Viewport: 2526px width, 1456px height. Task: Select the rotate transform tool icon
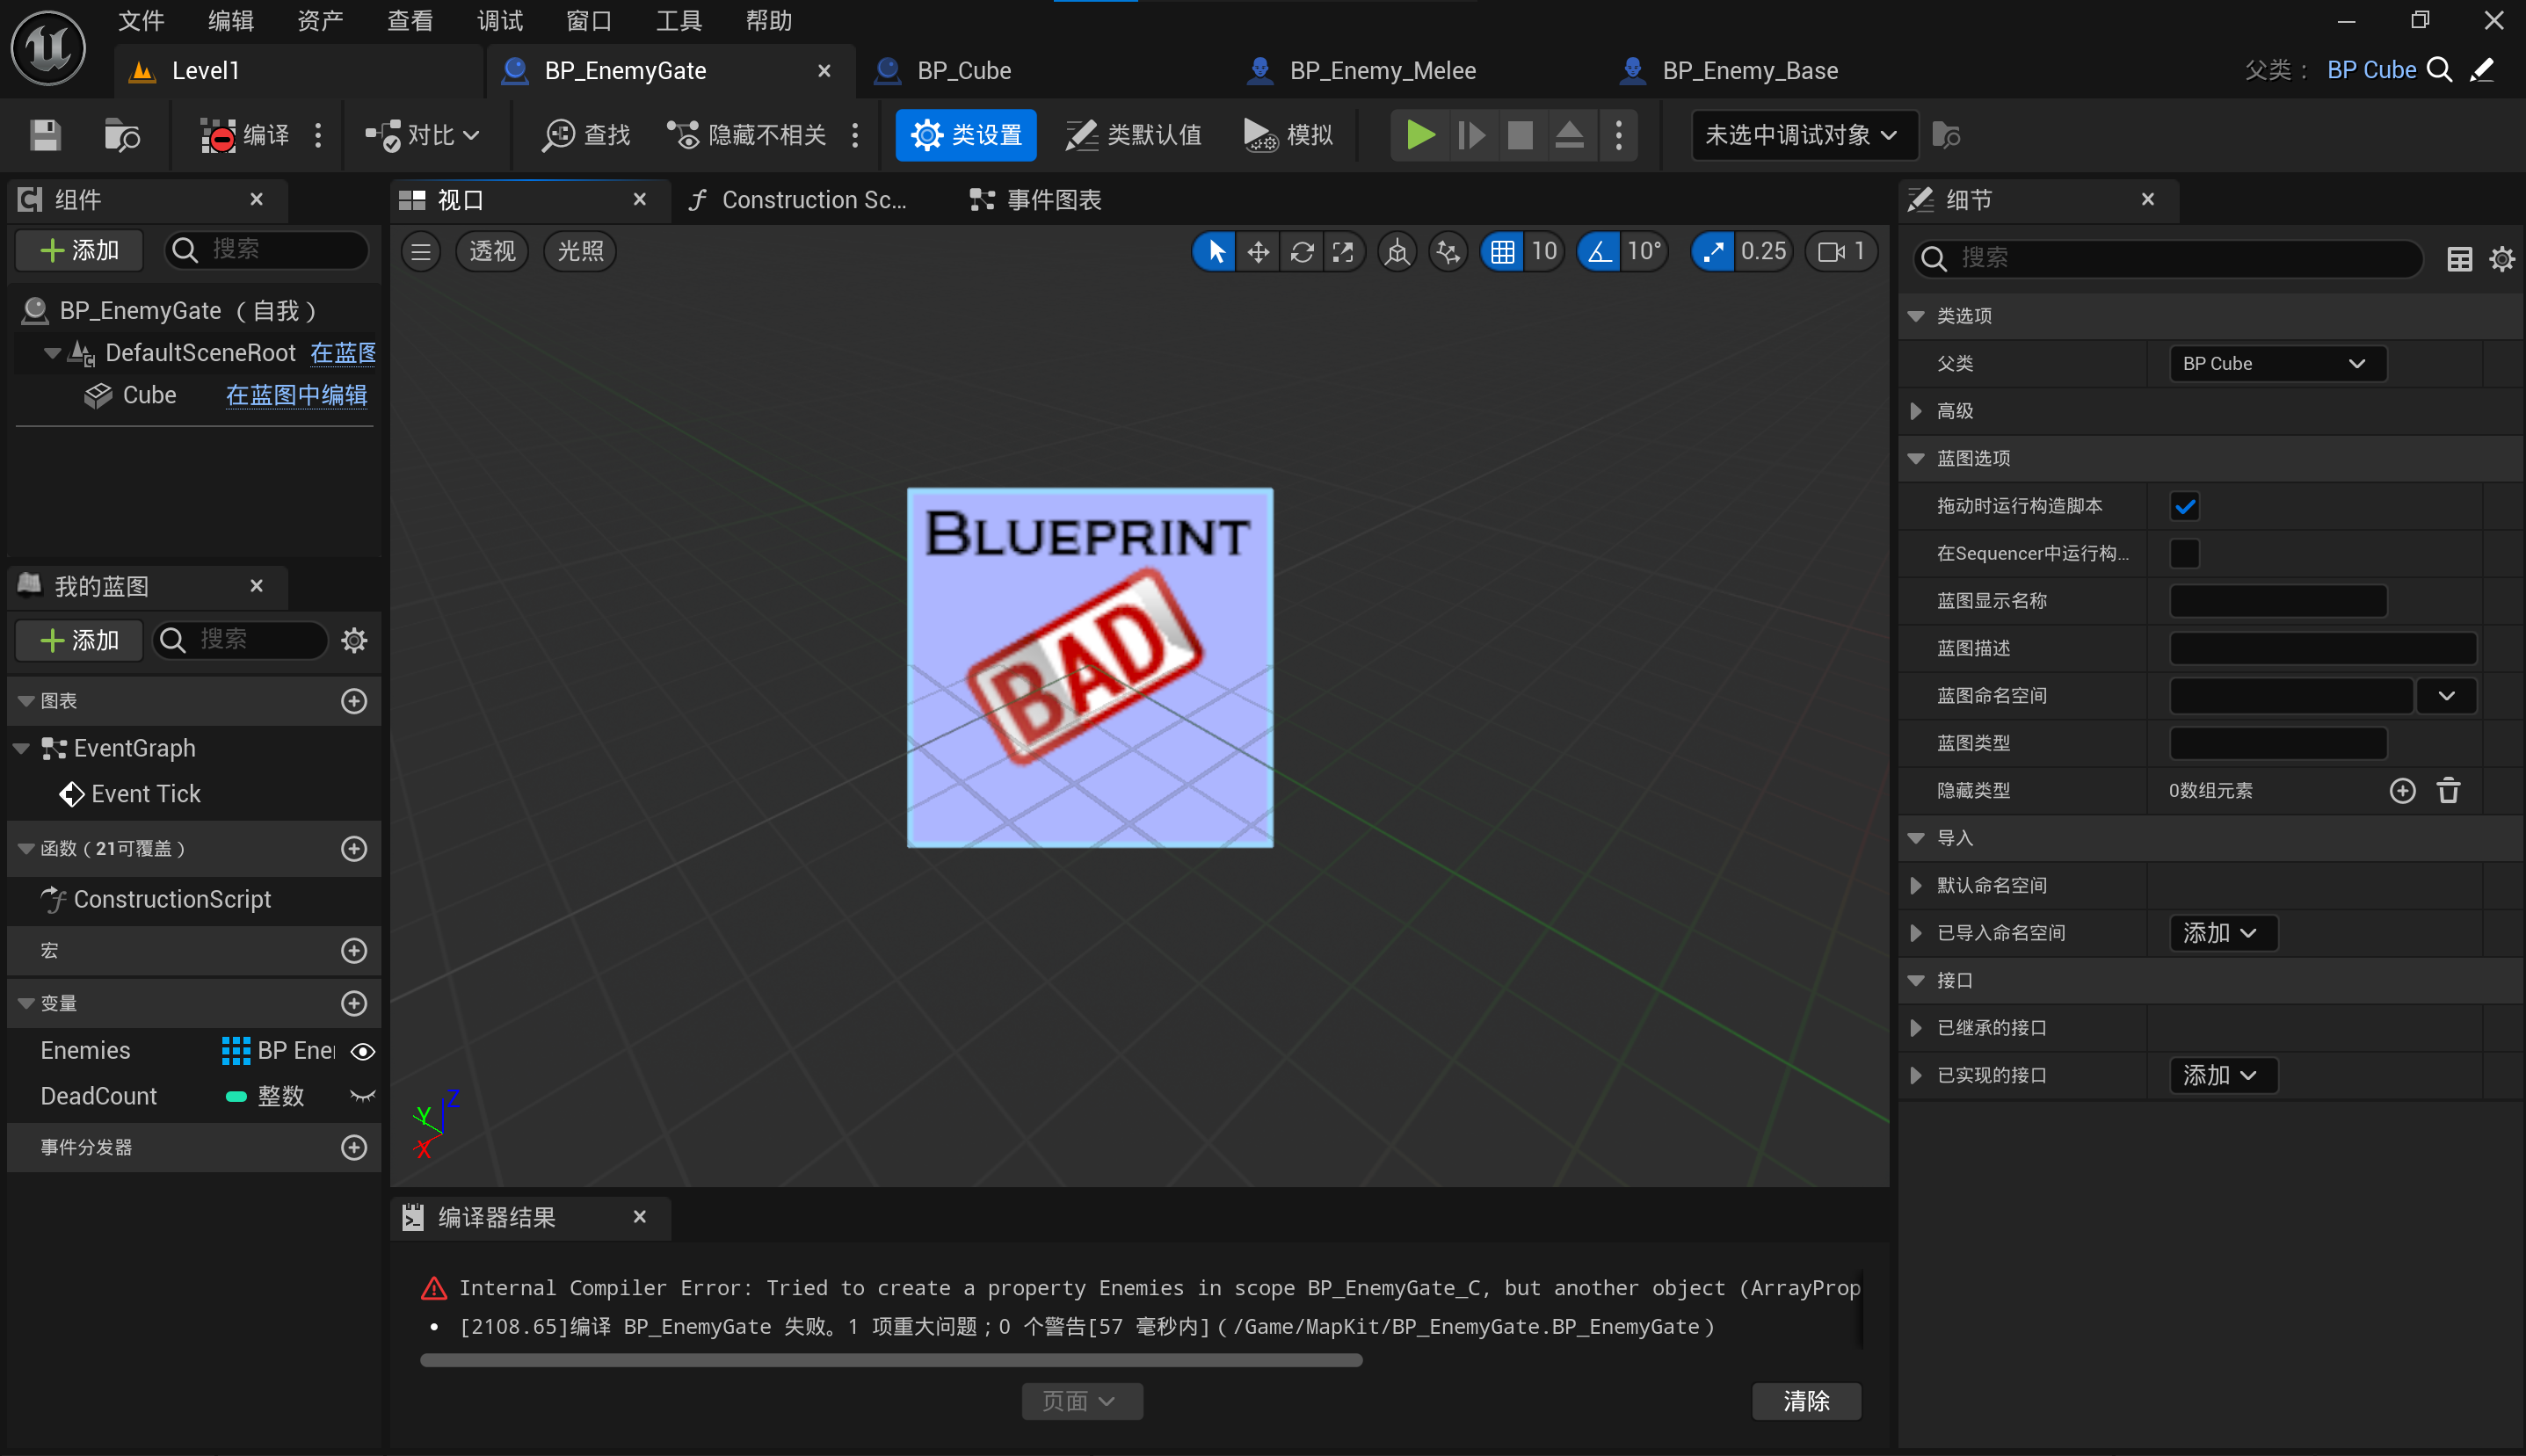click(x=1301, y=252)
